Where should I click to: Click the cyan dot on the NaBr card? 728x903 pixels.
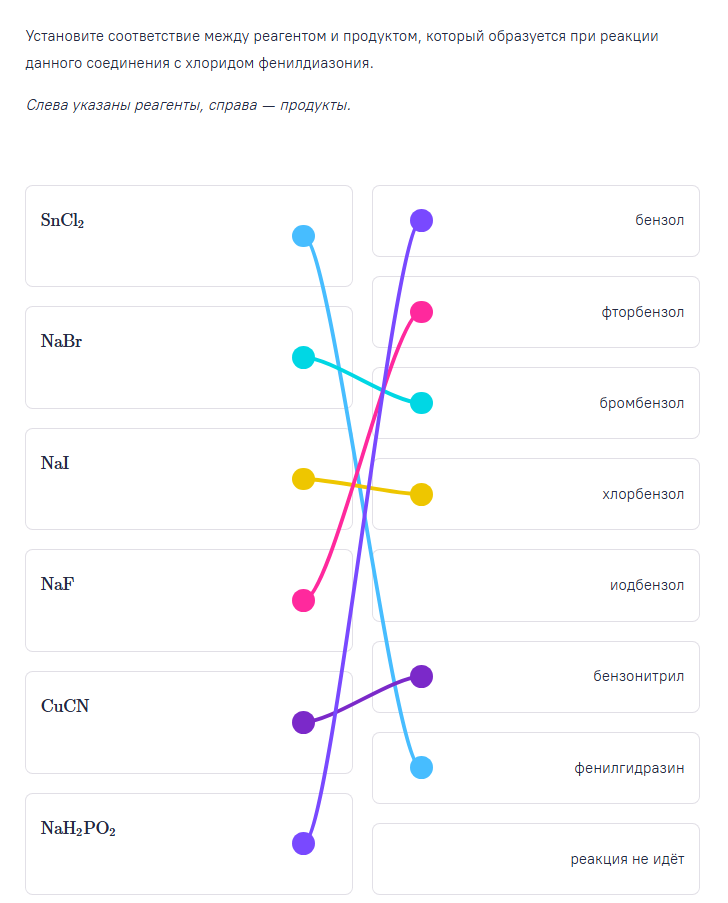303,357
